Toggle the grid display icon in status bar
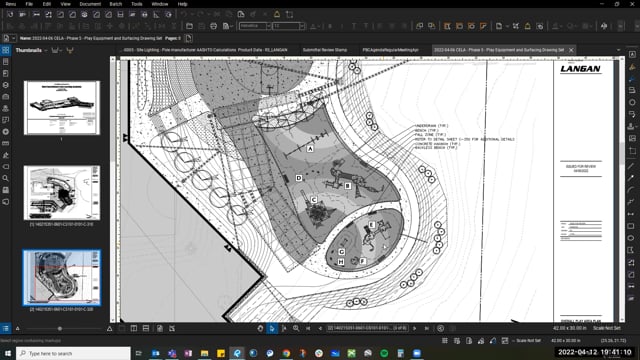 coord(445,340)
